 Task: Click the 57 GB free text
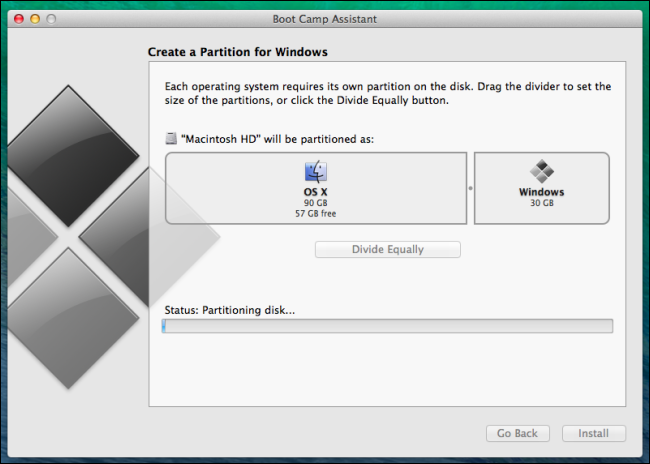[x=316, y=212]
